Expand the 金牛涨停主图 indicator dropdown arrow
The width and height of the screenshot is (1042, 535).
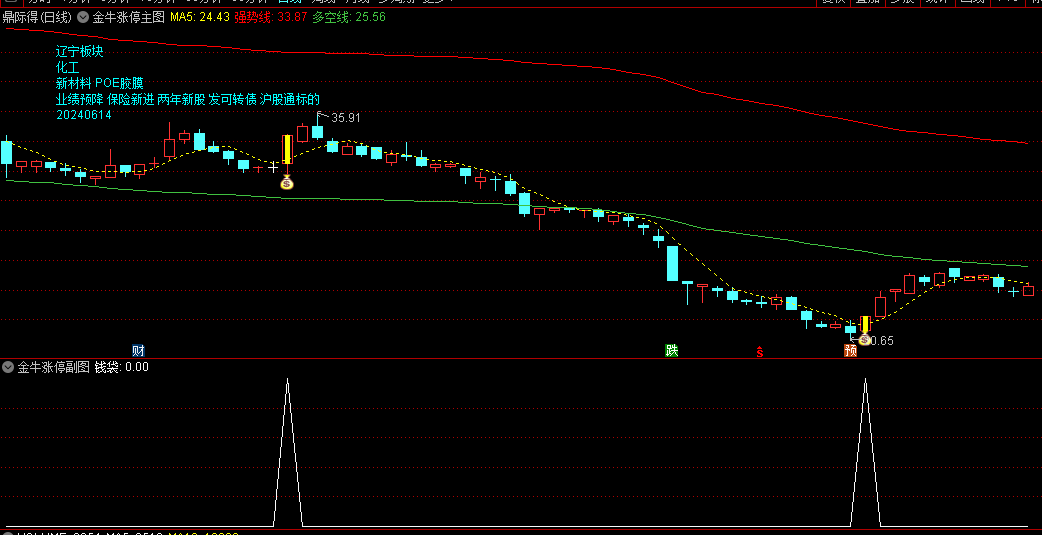[x=82, y=17]
